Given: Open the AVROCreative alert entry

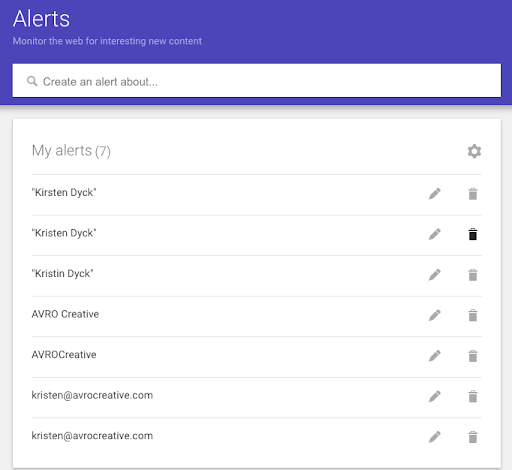Looking at the screenshot, I should coord(257,357).
